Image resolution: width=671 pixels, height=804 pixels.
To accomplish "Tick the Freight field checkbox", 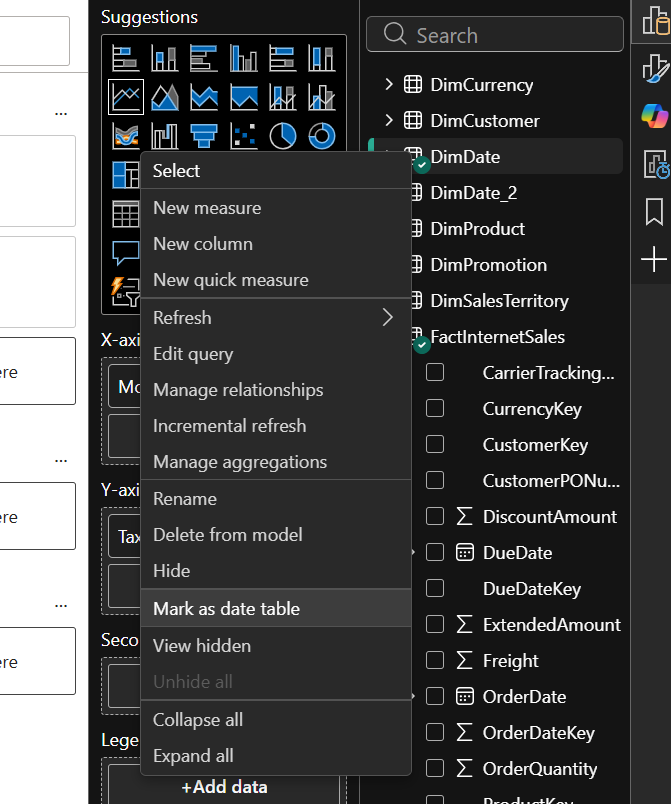I will click(435, 661).
